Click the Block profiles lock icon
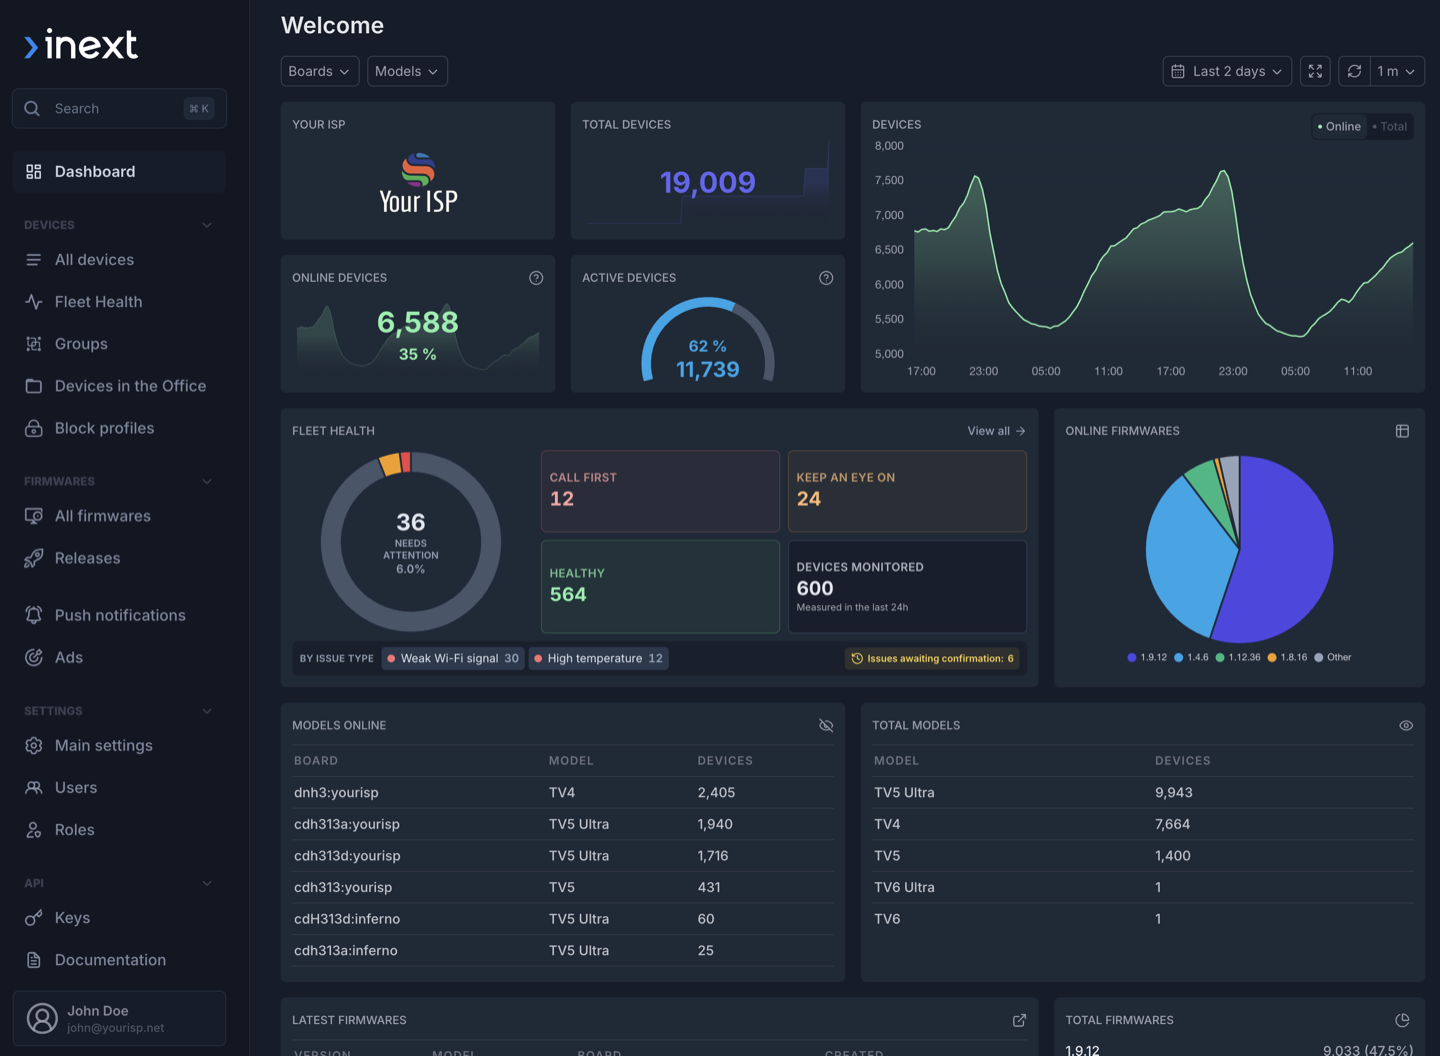 pyautogui.click(x=34, y=428)
